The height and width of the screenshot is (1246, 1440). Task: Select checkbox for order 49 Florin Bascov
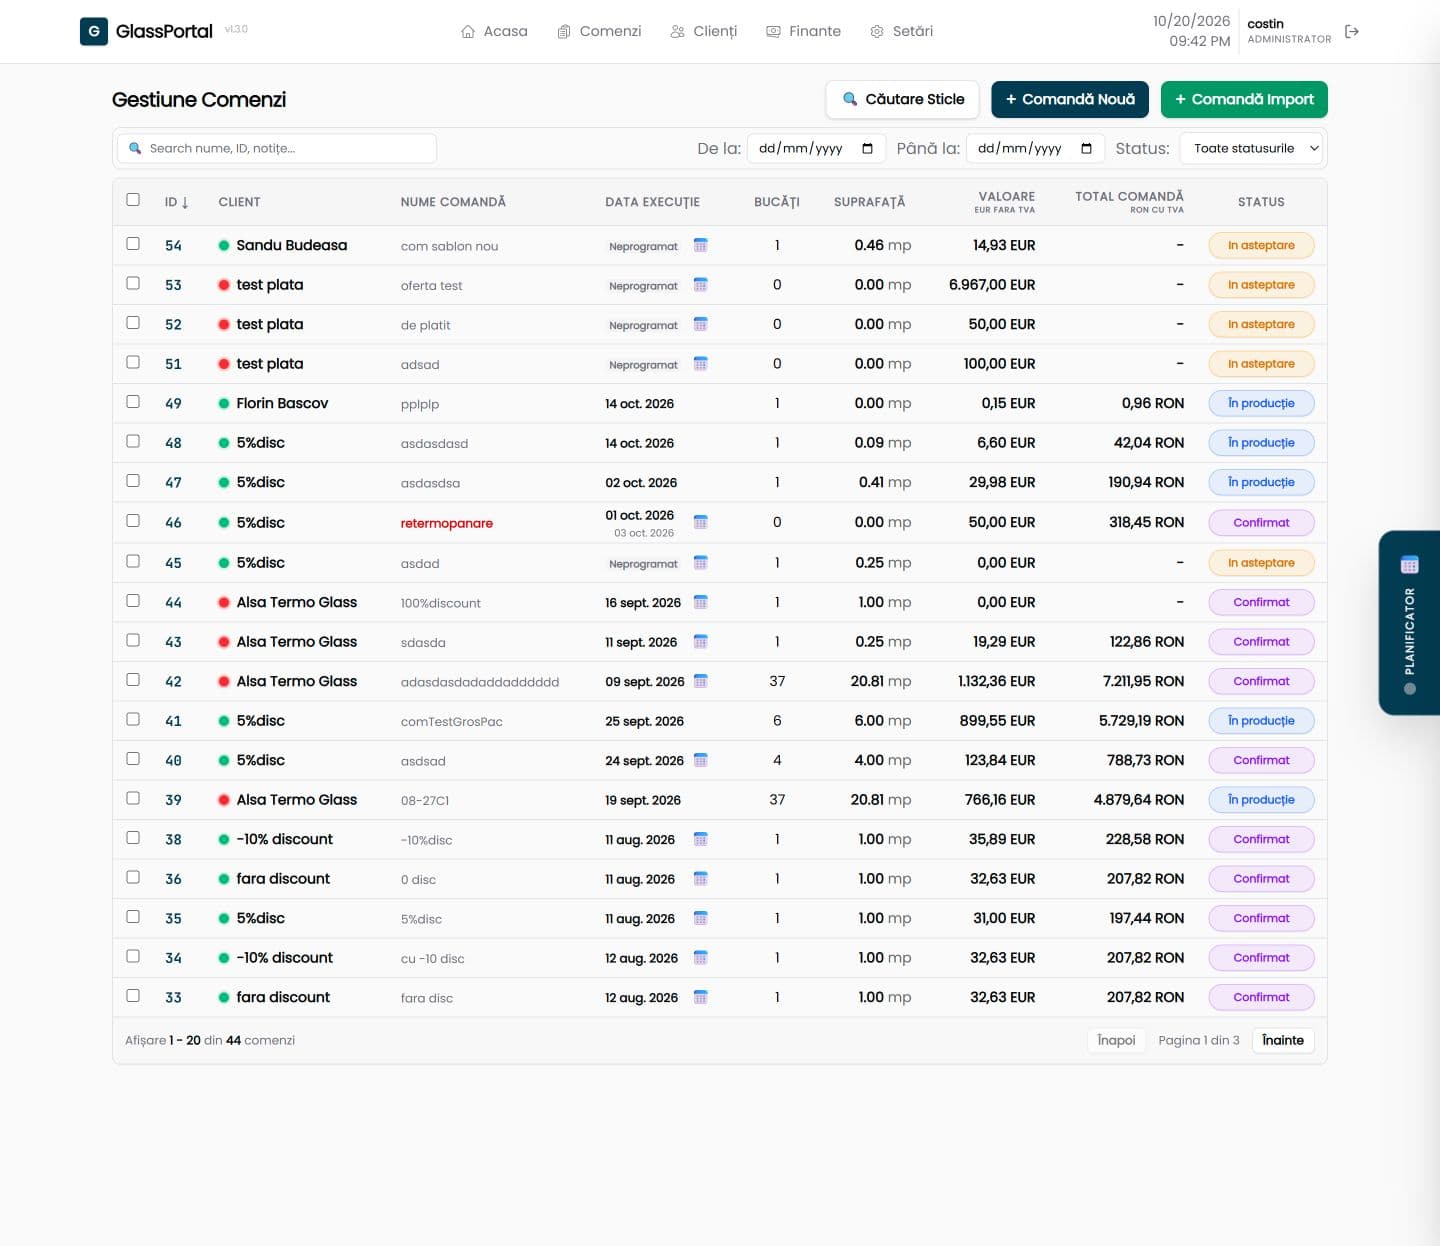point(133,401)
